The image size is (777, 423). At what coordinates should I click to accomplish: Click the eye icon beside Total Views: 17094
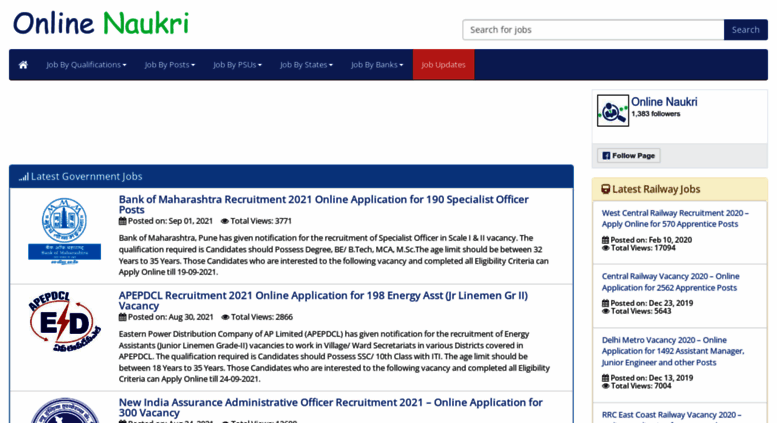point(605,248)
